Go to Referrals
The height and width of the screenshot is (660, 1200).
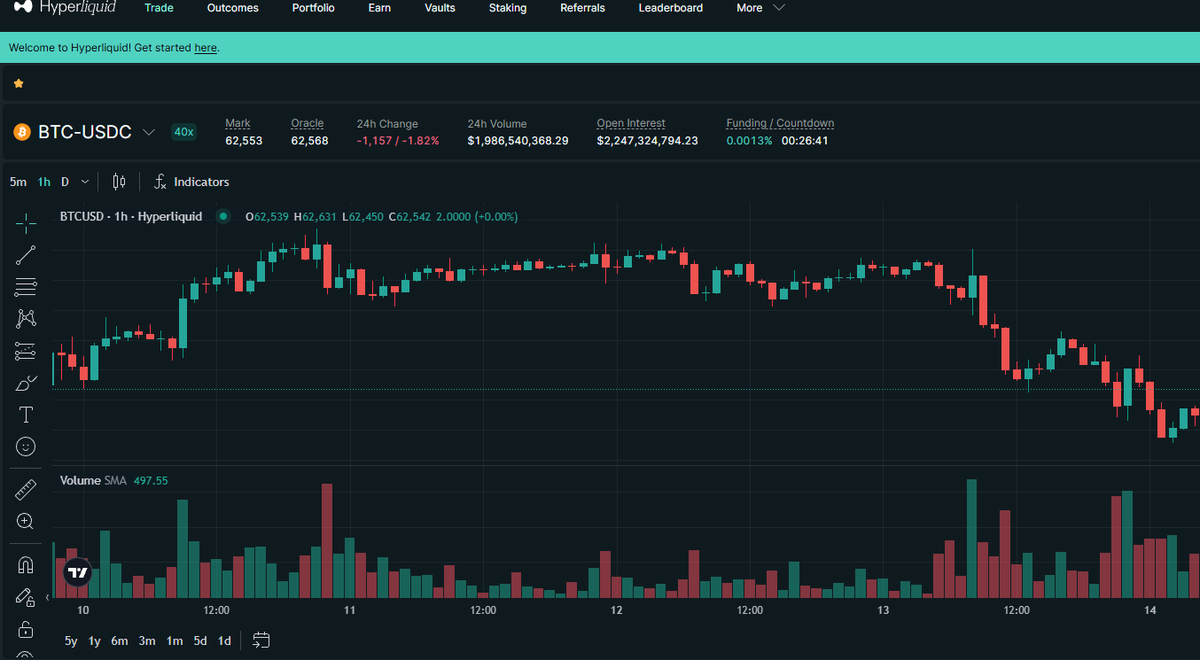(582, 8)
